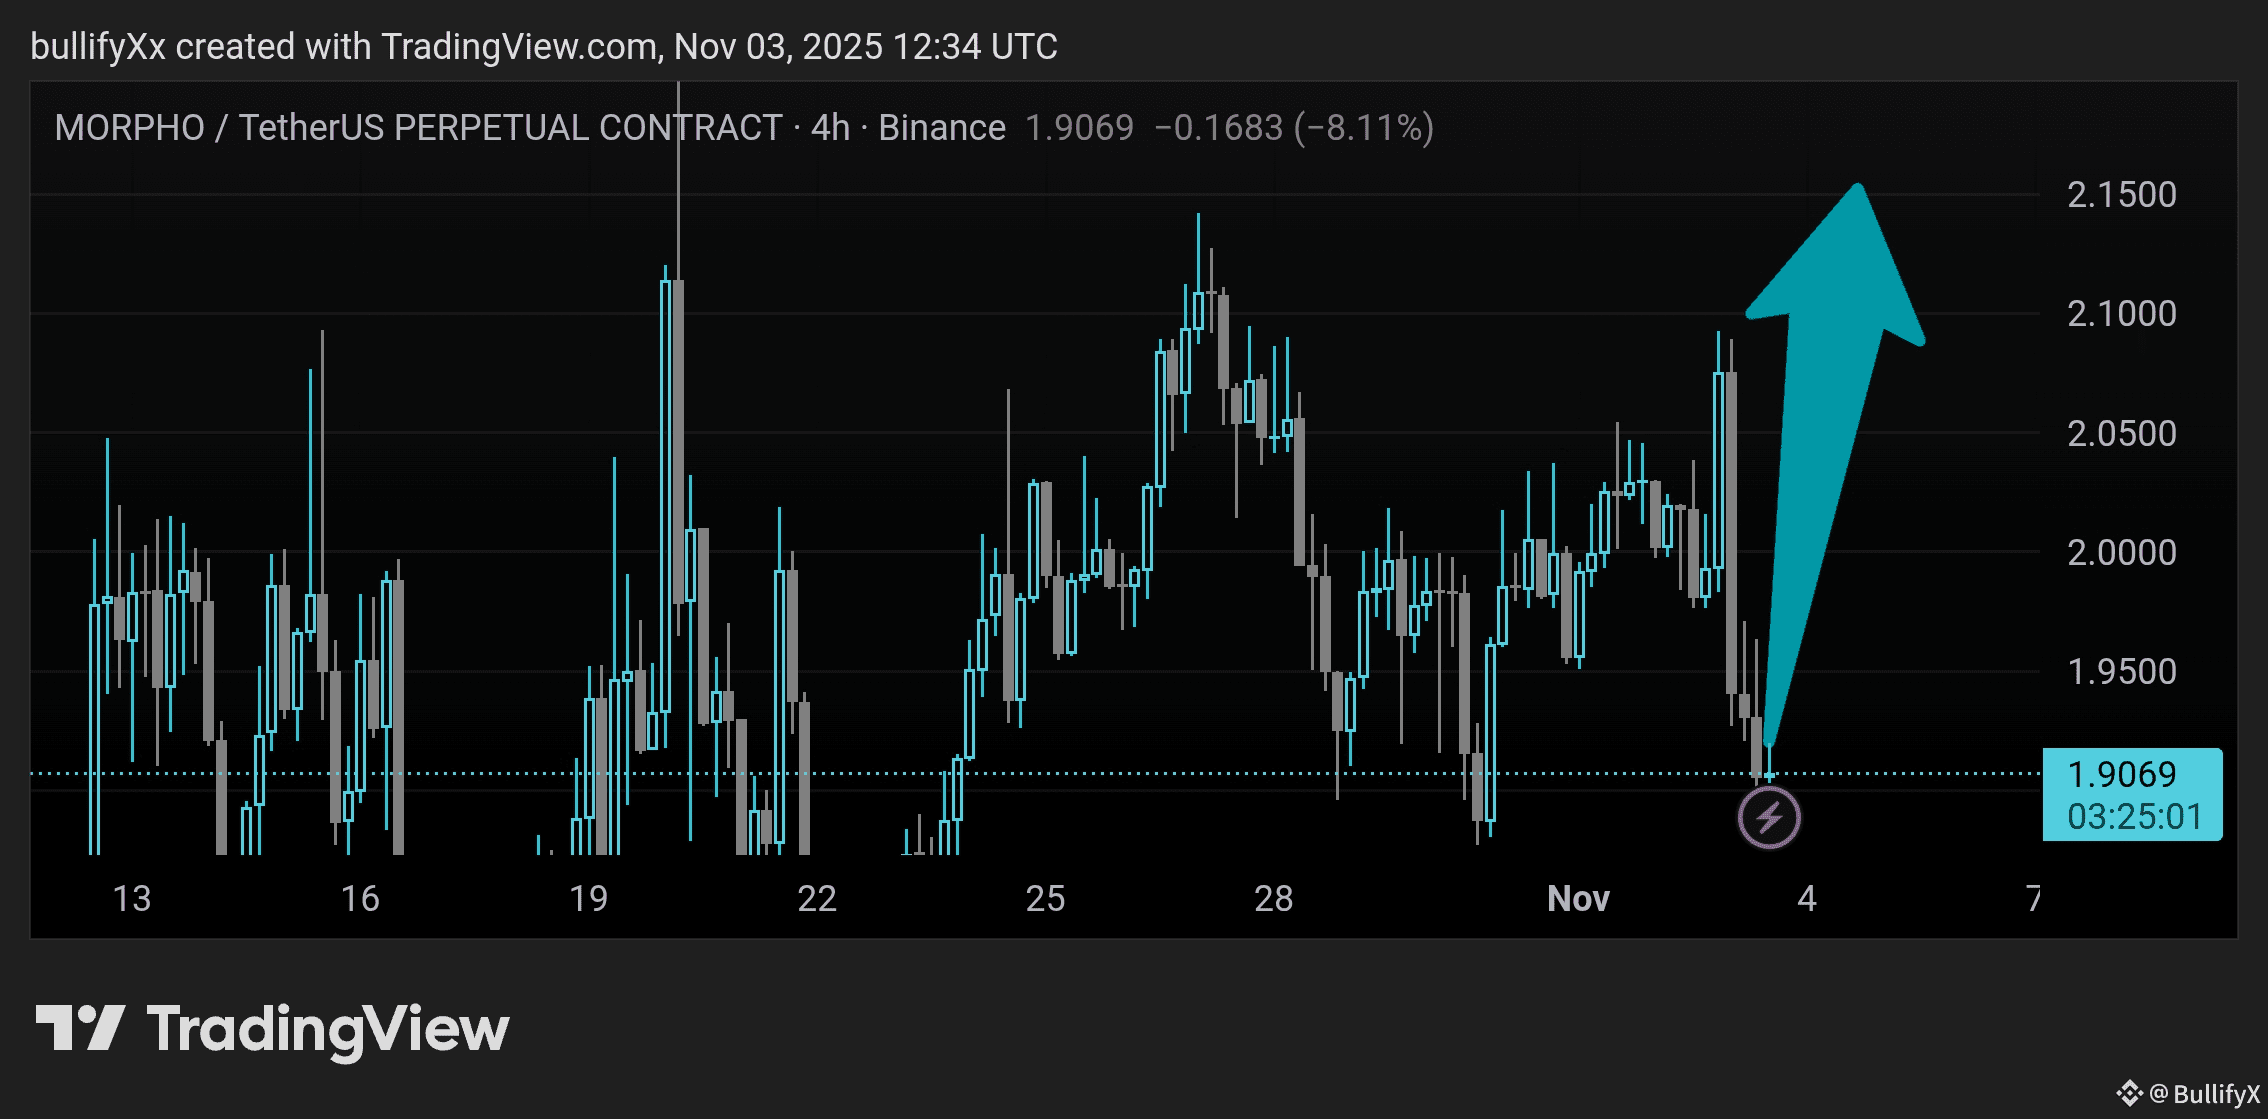
Task: Click the TradingView logo icon
Action: (x=80, y=1028)
